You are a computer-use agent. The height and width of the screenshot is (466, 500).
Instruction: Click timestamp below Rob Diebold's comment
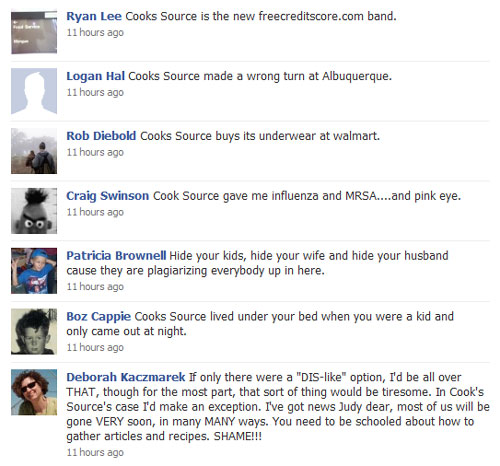click(95, 152)
